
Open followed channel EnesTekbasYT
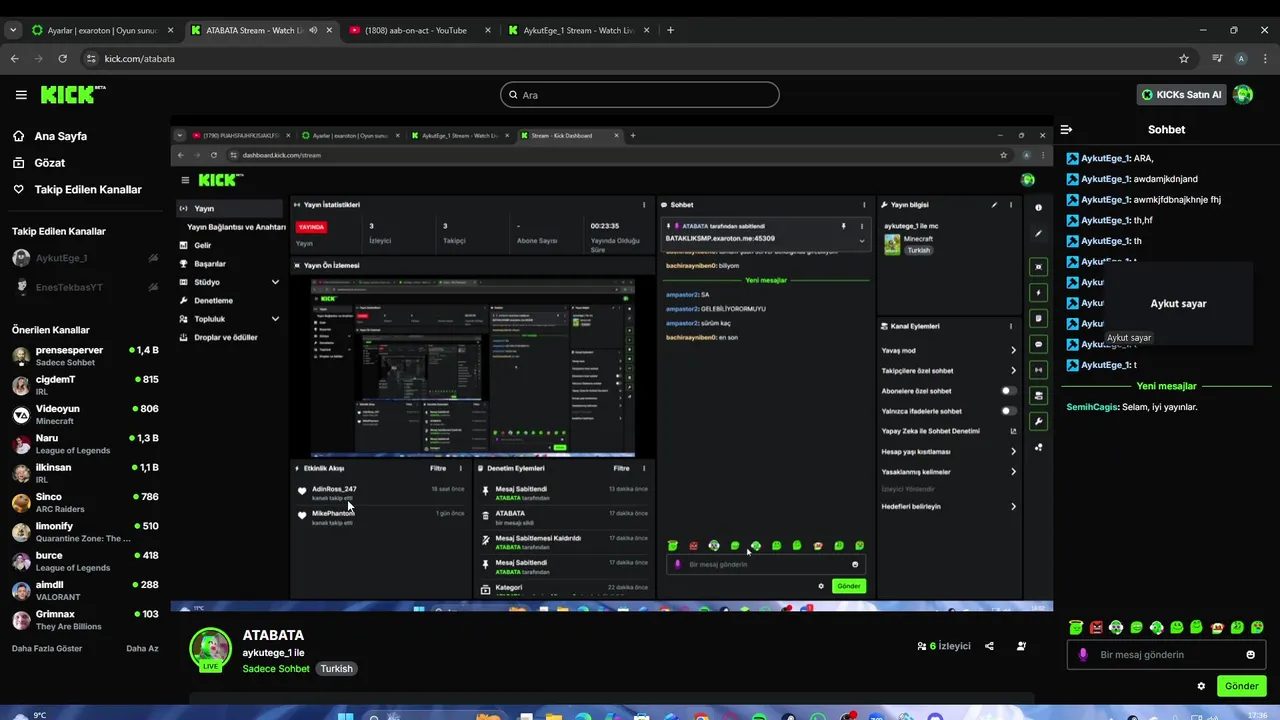pos(85,287)
